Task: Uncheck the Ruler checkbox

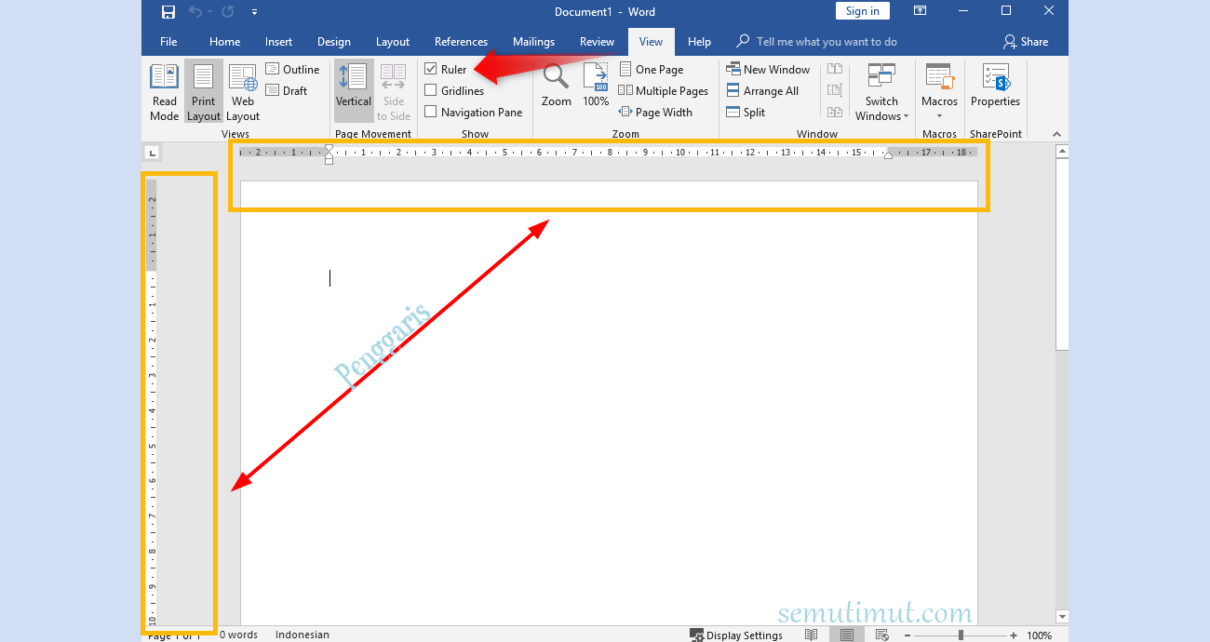Action: pos(430,69)
